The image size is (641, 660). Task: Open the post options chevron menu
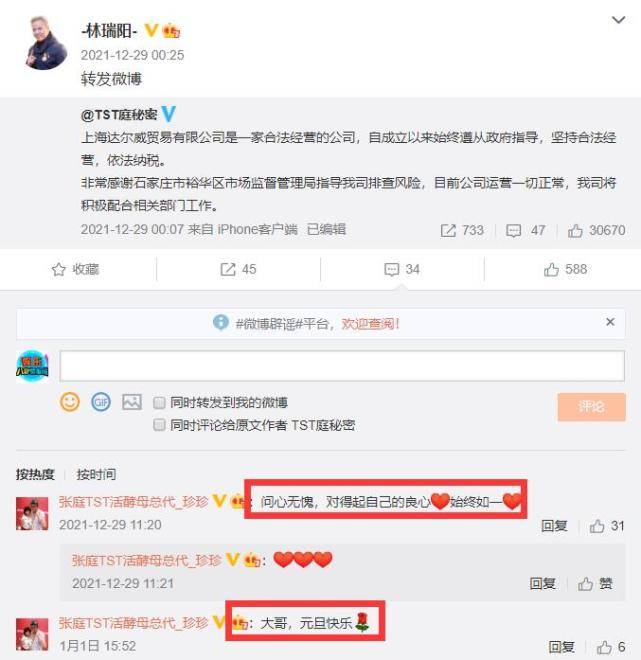coord(618,20)
